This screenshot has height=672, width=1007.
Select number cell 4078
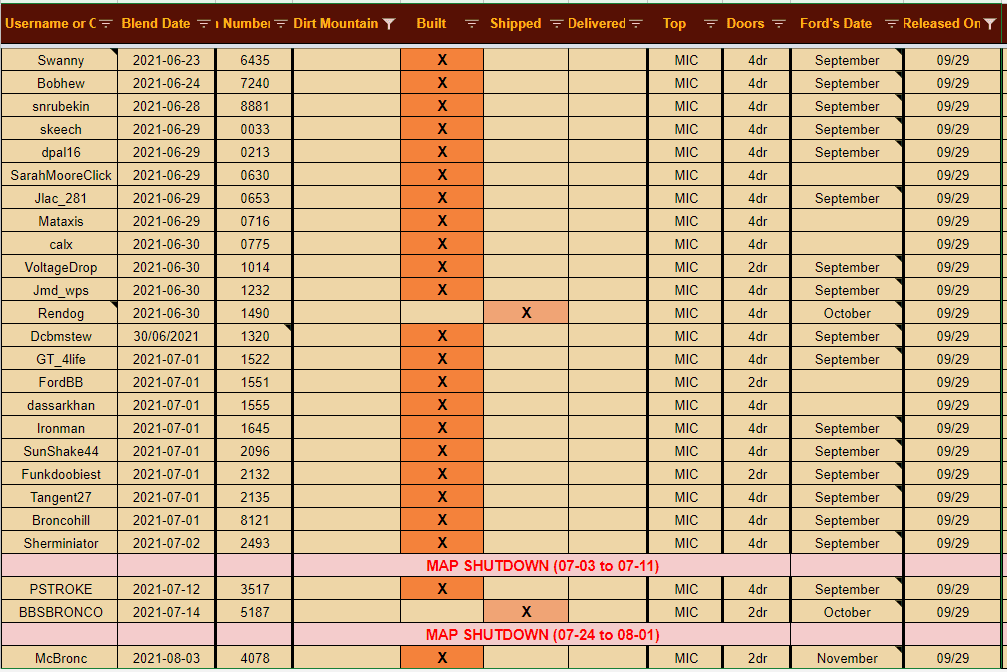pos(254,659)
